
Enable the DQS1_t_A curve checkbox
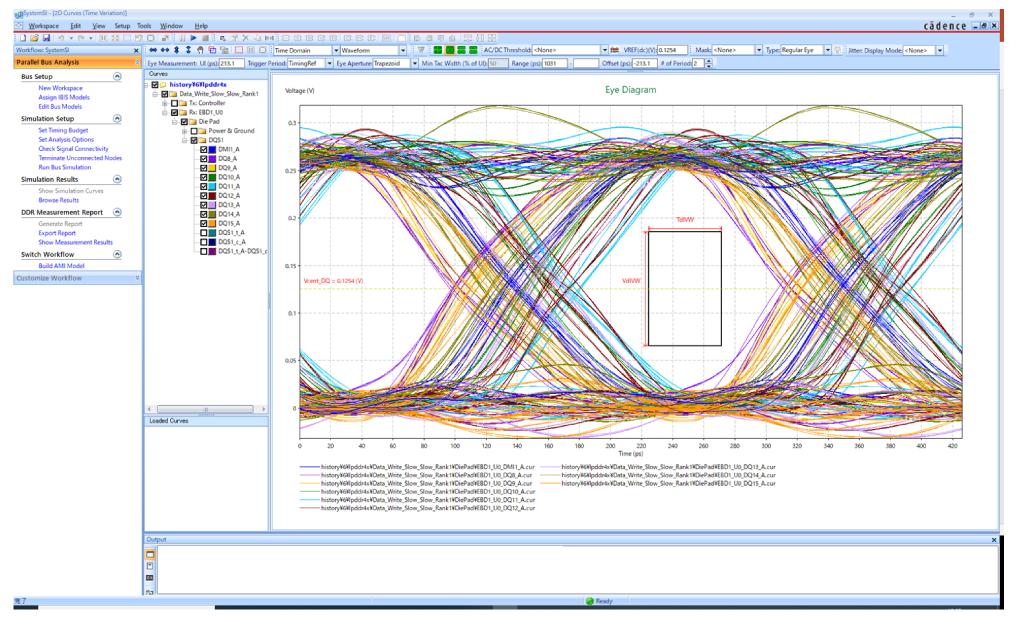(x=204, y=232)
